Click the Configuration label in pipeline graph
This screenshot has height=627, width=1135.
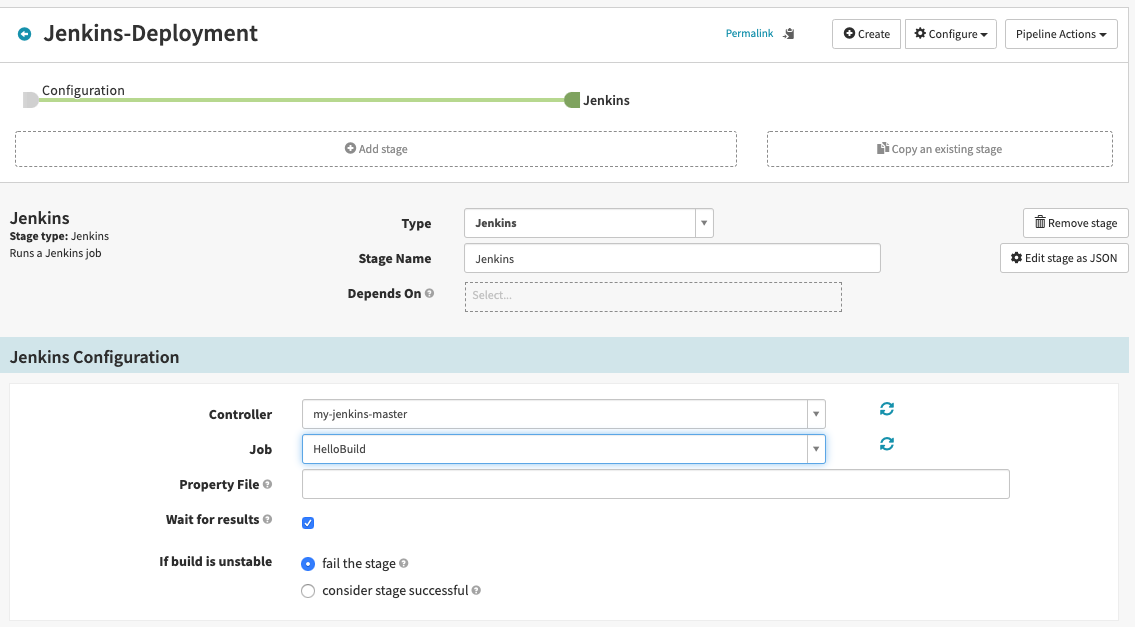click(83, 91)
